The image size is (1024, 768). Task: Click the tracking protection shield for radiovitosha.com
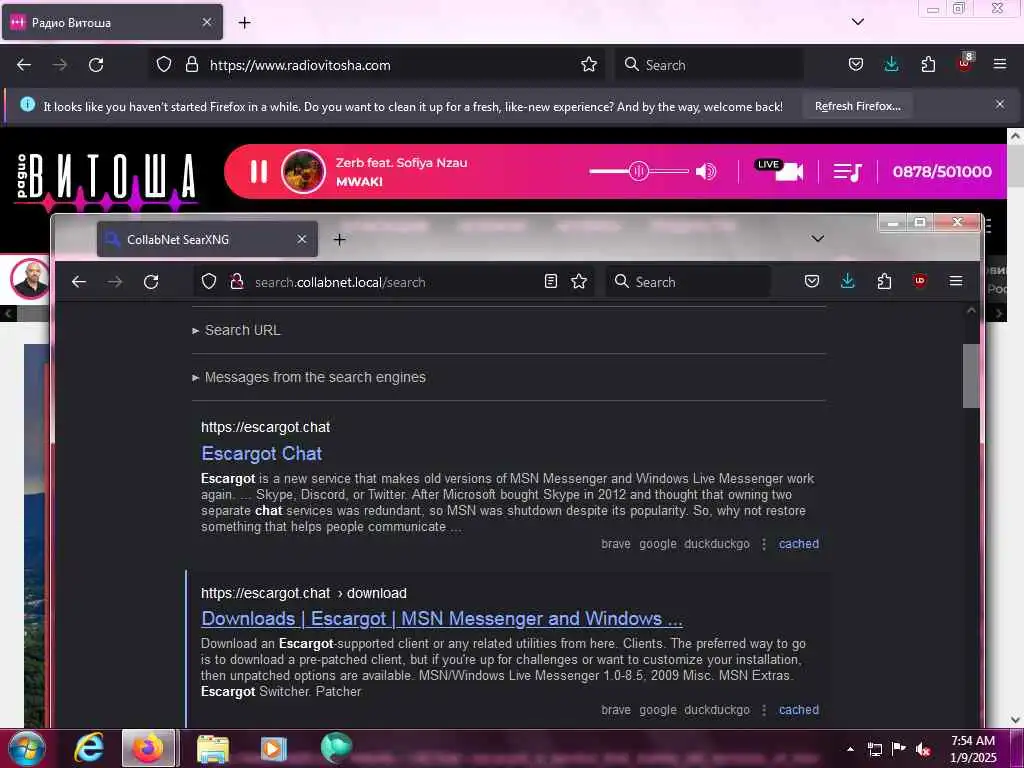[164, 65]
